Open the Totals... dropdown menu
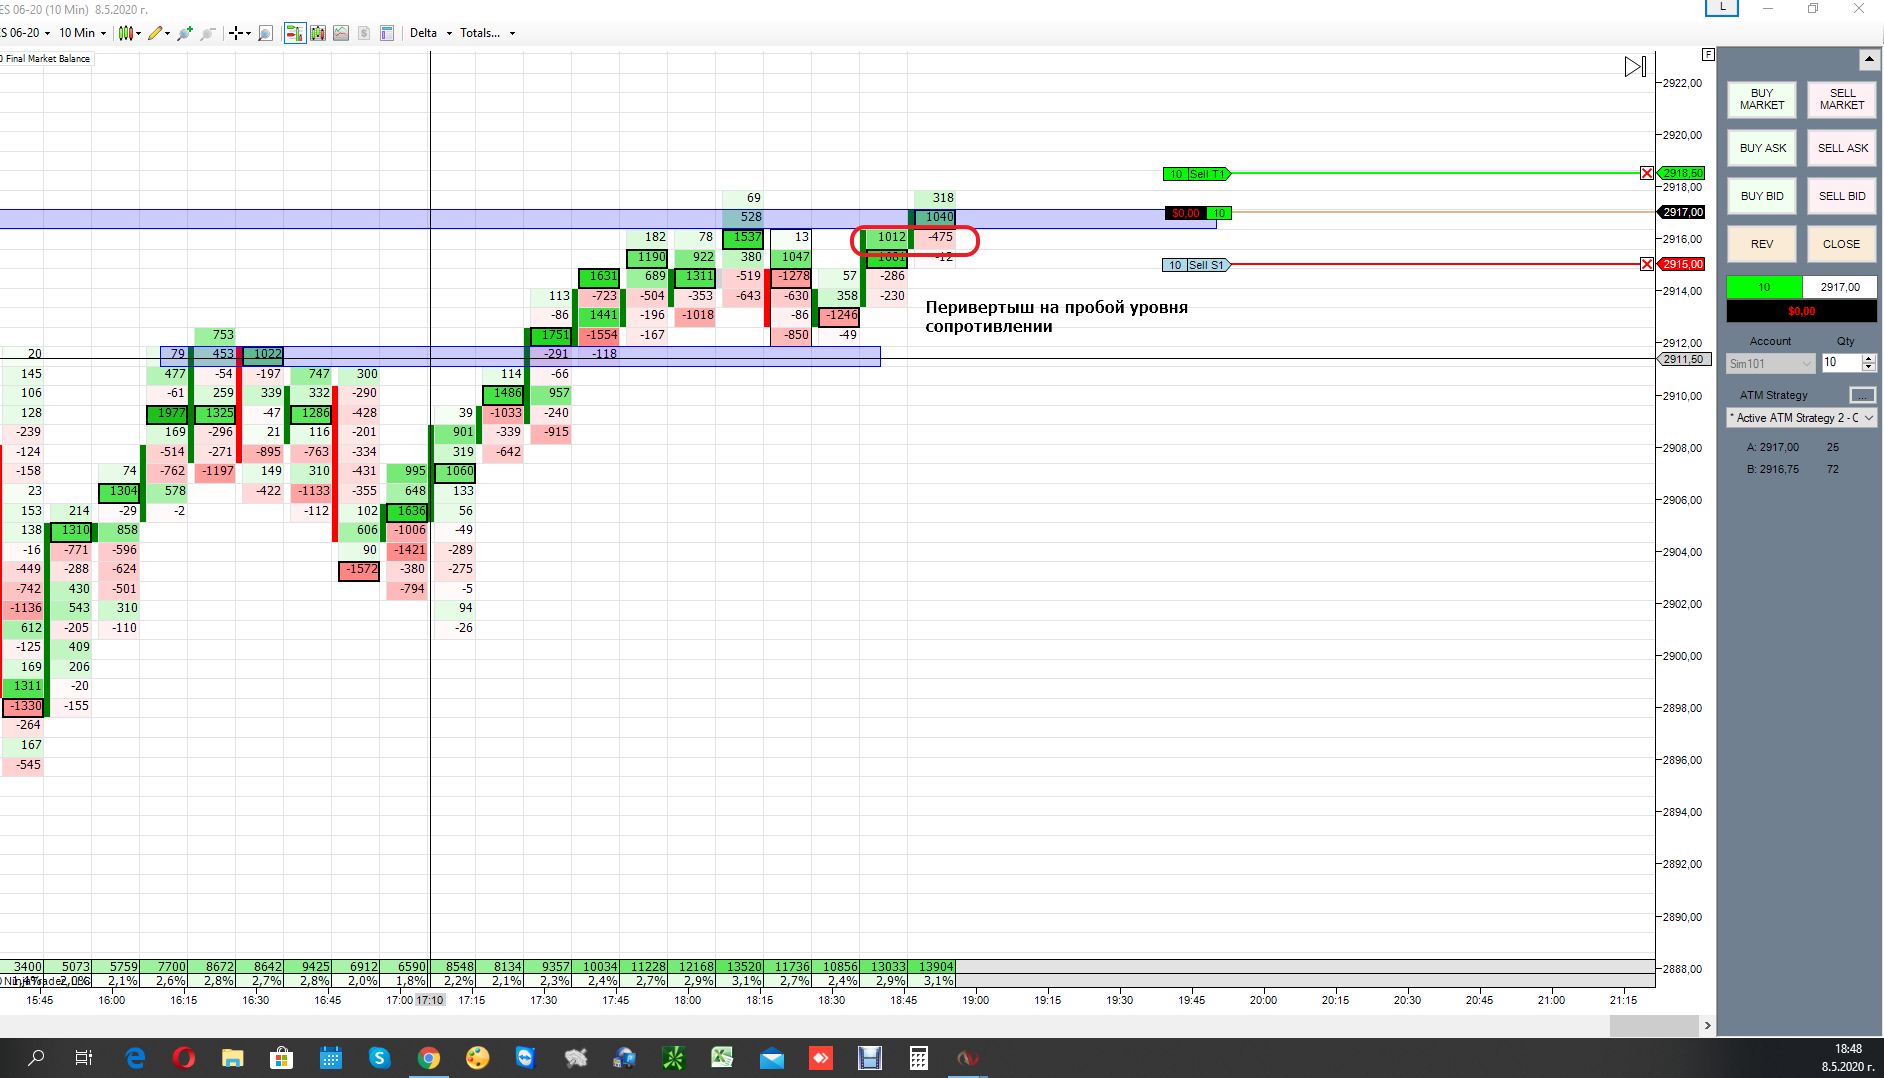 click(x=488, y=33)
